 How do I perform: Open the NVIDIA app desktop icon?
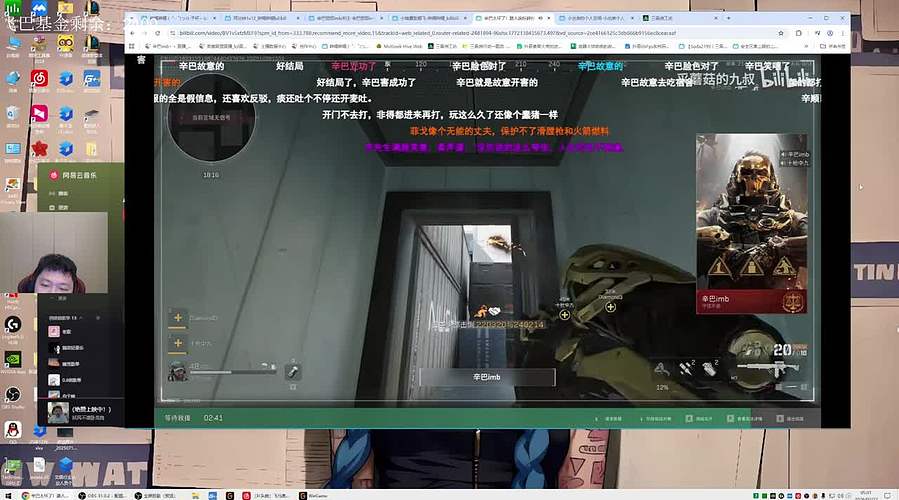(13, 360)
